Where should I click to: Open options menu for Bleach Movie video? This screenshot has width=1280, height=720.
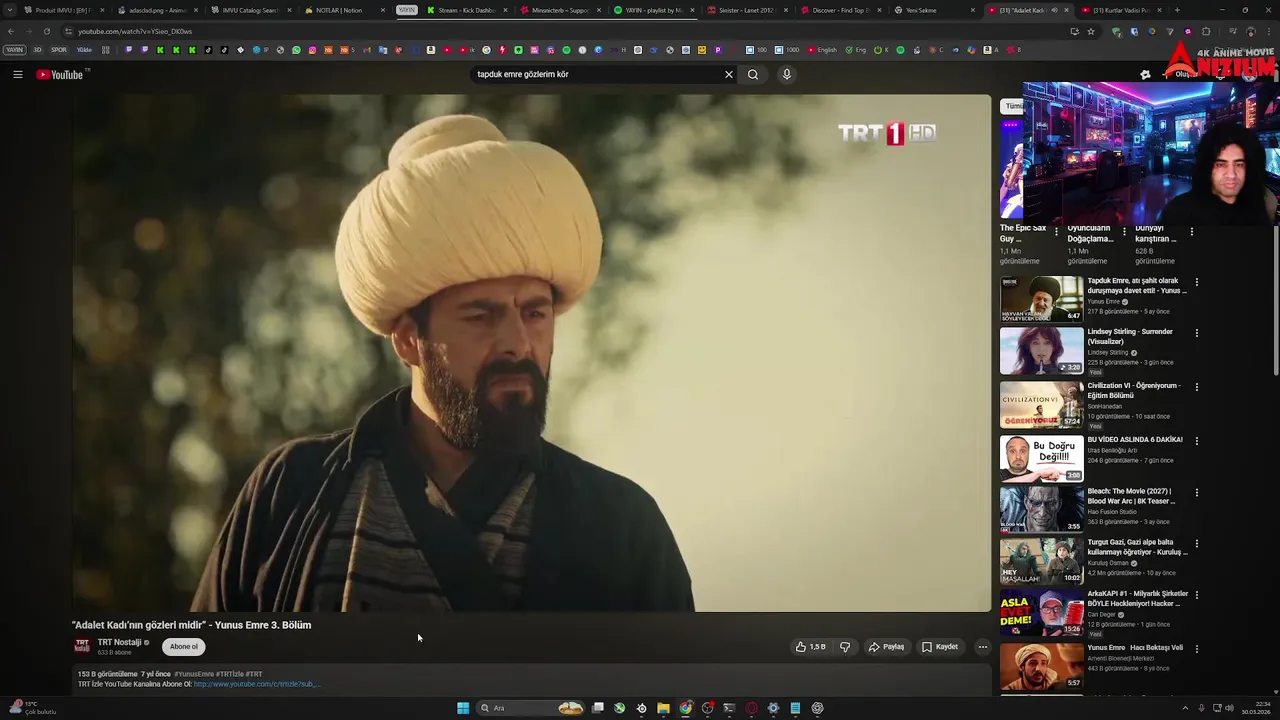(1196, 492)
